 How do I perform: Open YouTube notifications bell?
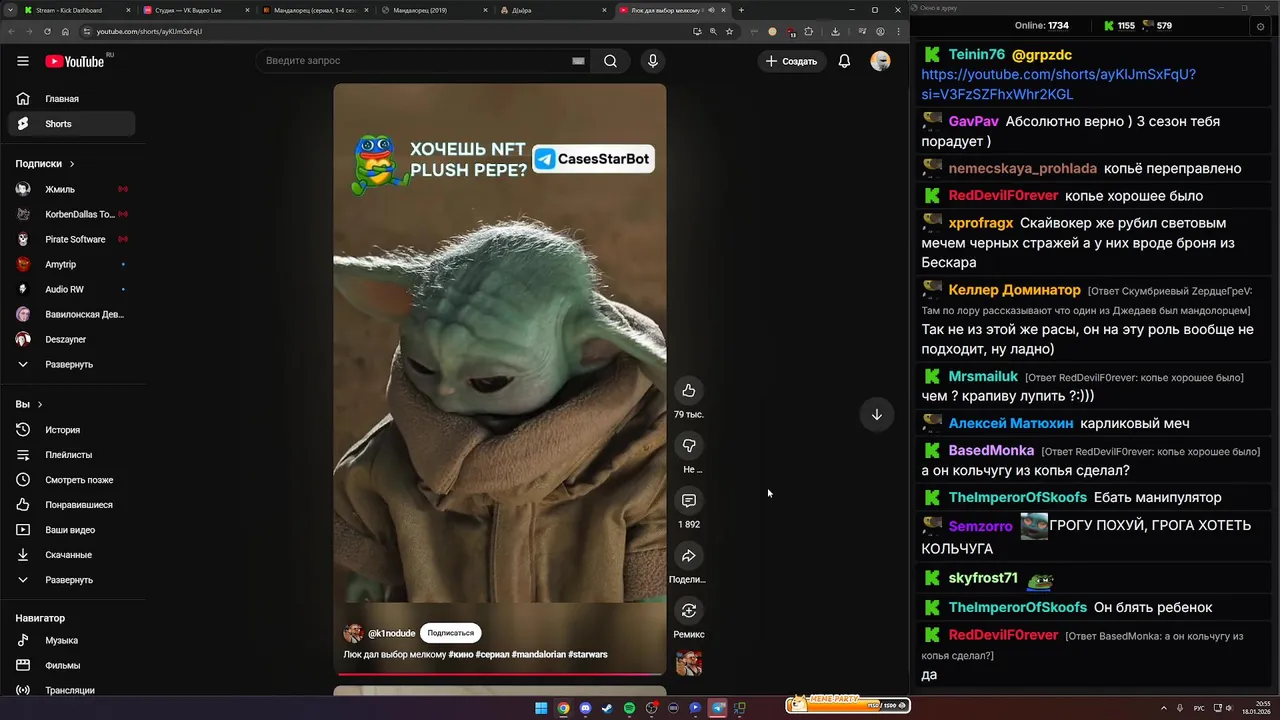pos(844,61)
